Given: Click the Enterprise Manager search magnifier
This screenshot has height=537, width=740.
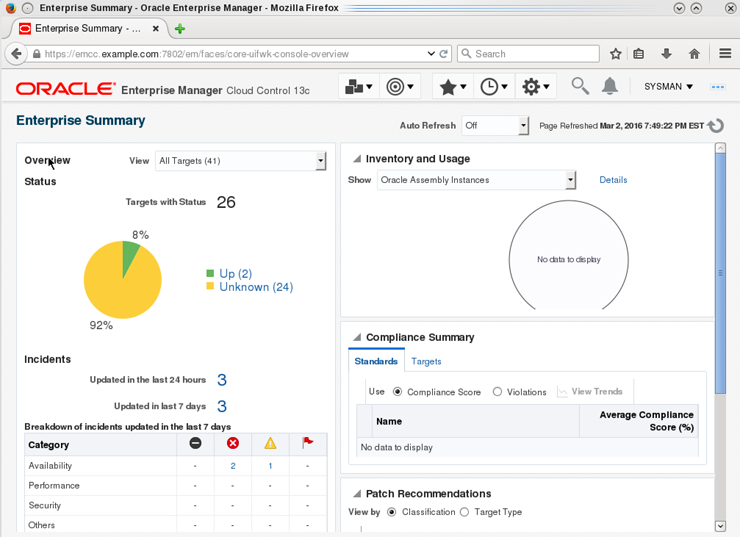Looking at the screenshot, I should [580, 86].
